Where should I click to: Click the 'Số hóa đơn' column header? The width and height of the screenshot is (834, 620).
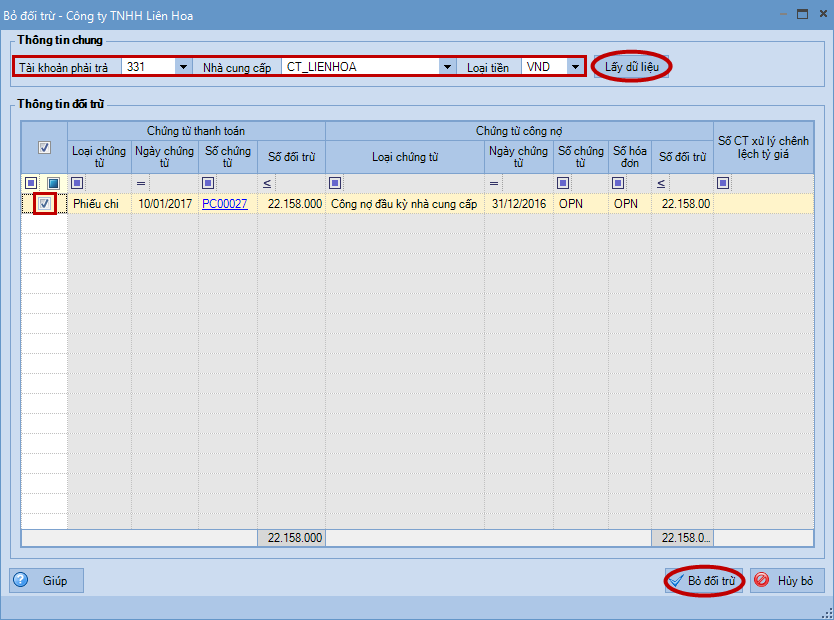(x=630, y=156)
